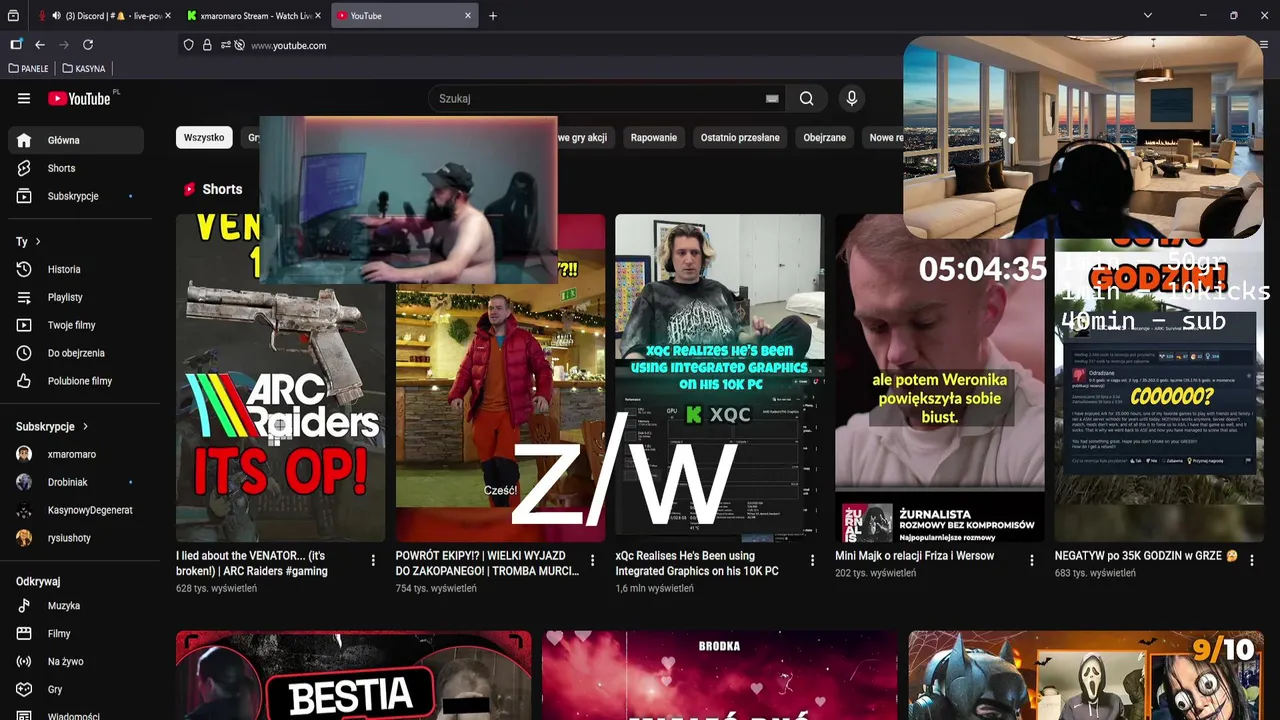The height and width of the screenshot is (720, 1280).
Task: Close the Discord tab
Action: (x=167, y=16)
